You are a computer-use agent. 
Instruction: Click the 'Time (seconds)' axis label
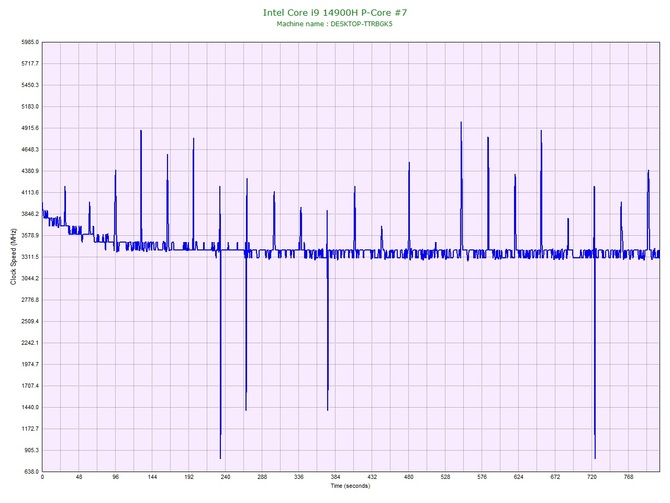coord(350,486)
